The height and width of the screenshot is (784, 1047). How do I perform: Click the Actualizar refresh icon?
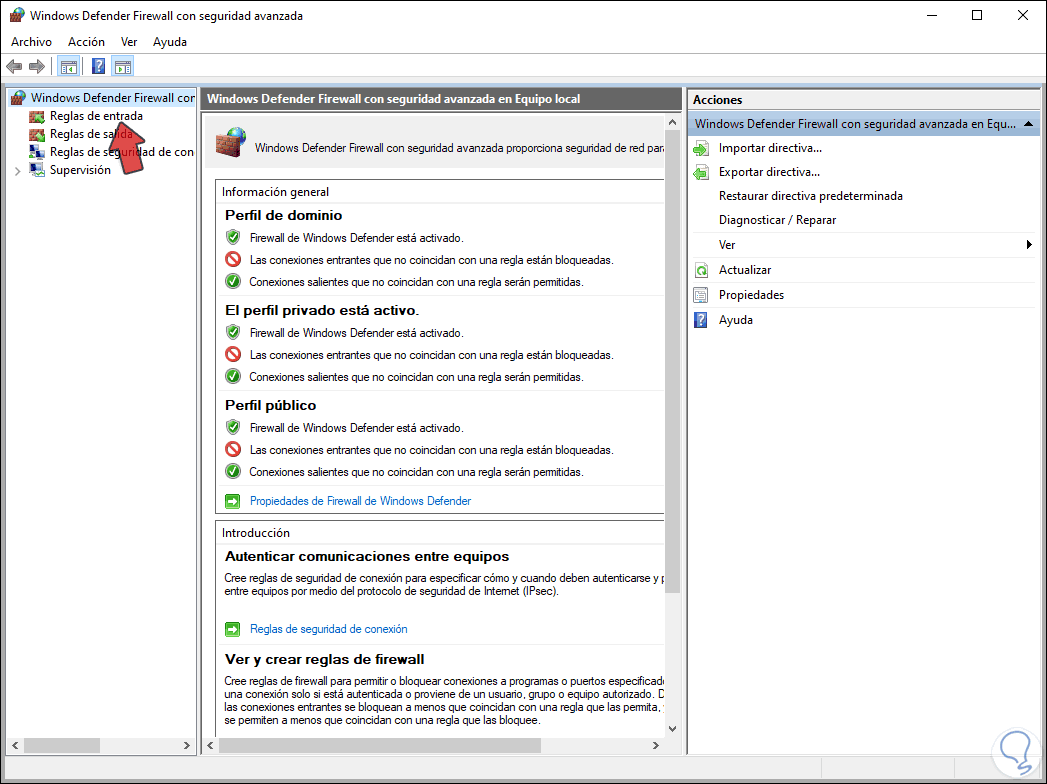pos(701,270)
